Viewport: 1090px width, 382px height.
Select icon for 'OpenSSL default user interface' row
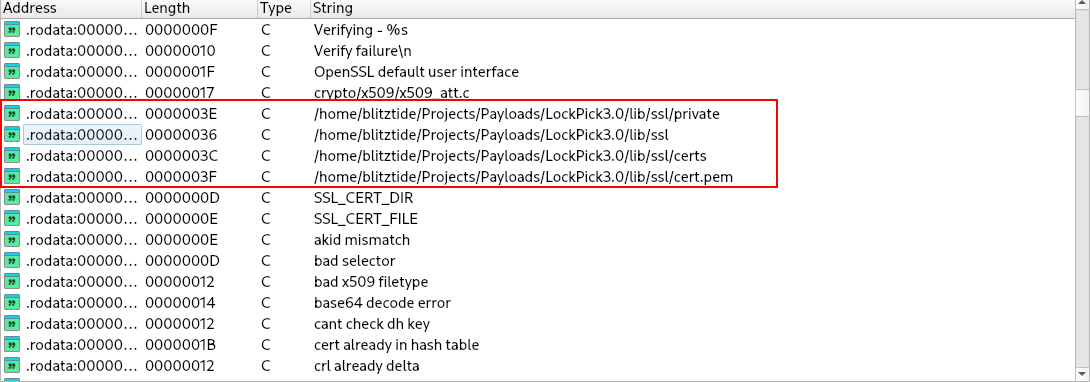tap(12, 72)
